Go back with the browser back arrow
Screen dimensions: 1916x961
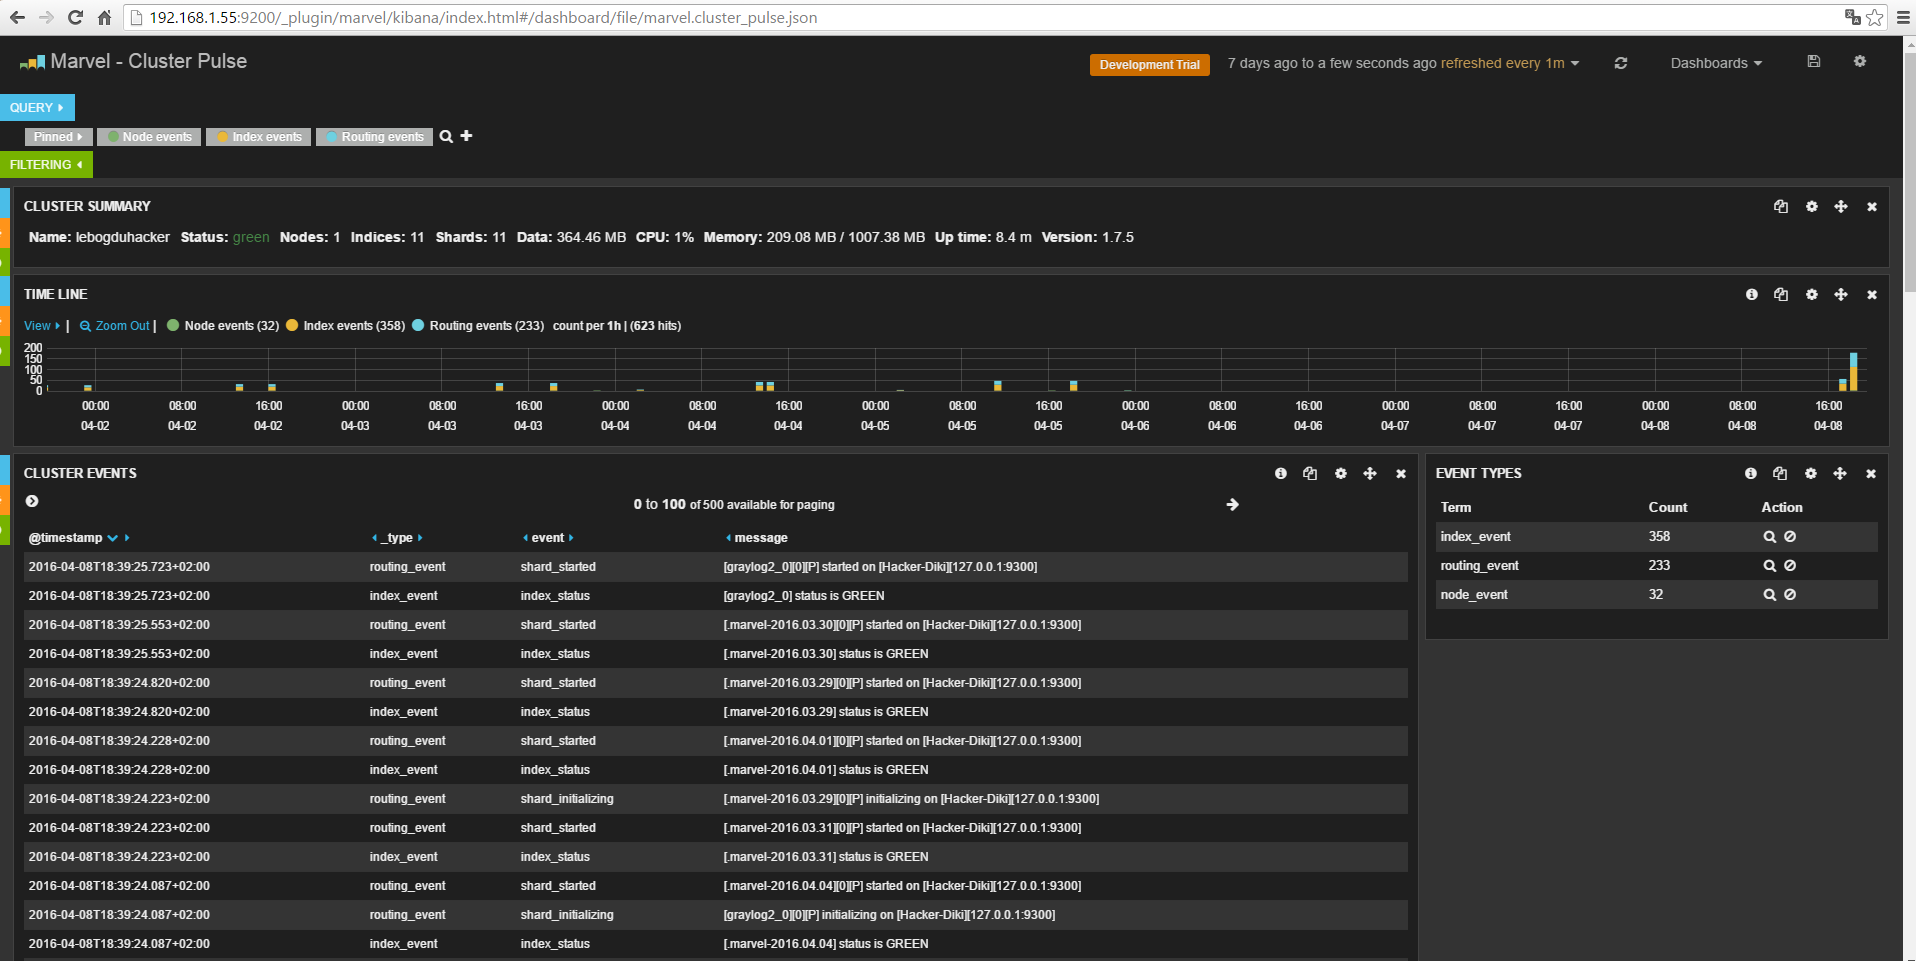tap(17, 17)
